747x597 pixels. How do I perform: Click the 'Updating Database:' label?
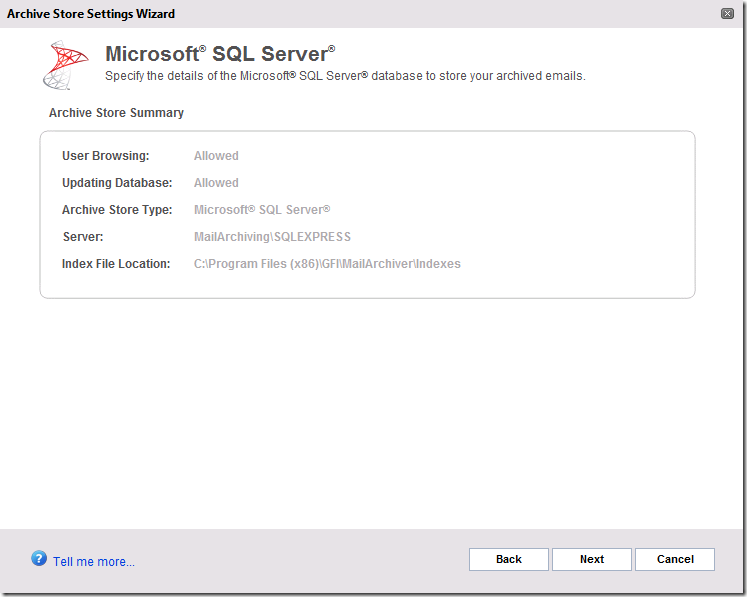(117, 183)
